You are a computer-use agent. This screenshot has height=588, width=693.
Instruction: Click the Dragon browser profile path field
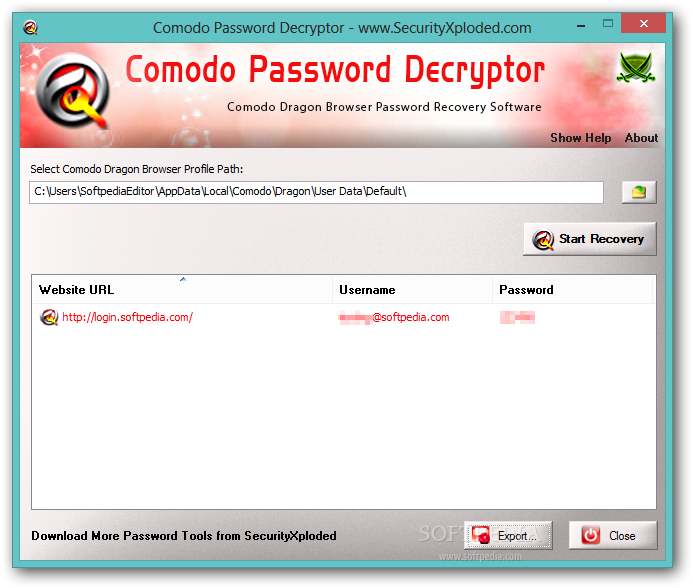pyautogui.click(x=316, y=192)
